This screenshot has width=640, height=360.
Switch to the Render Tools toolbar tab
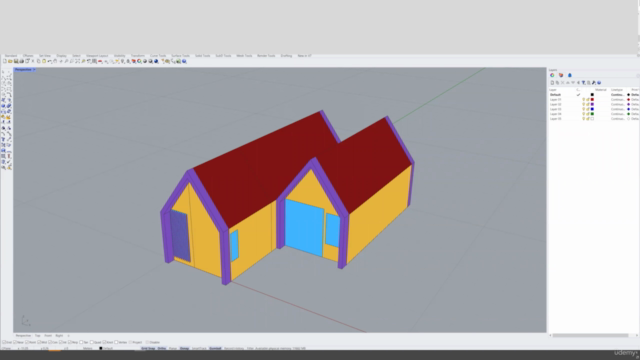266,56
